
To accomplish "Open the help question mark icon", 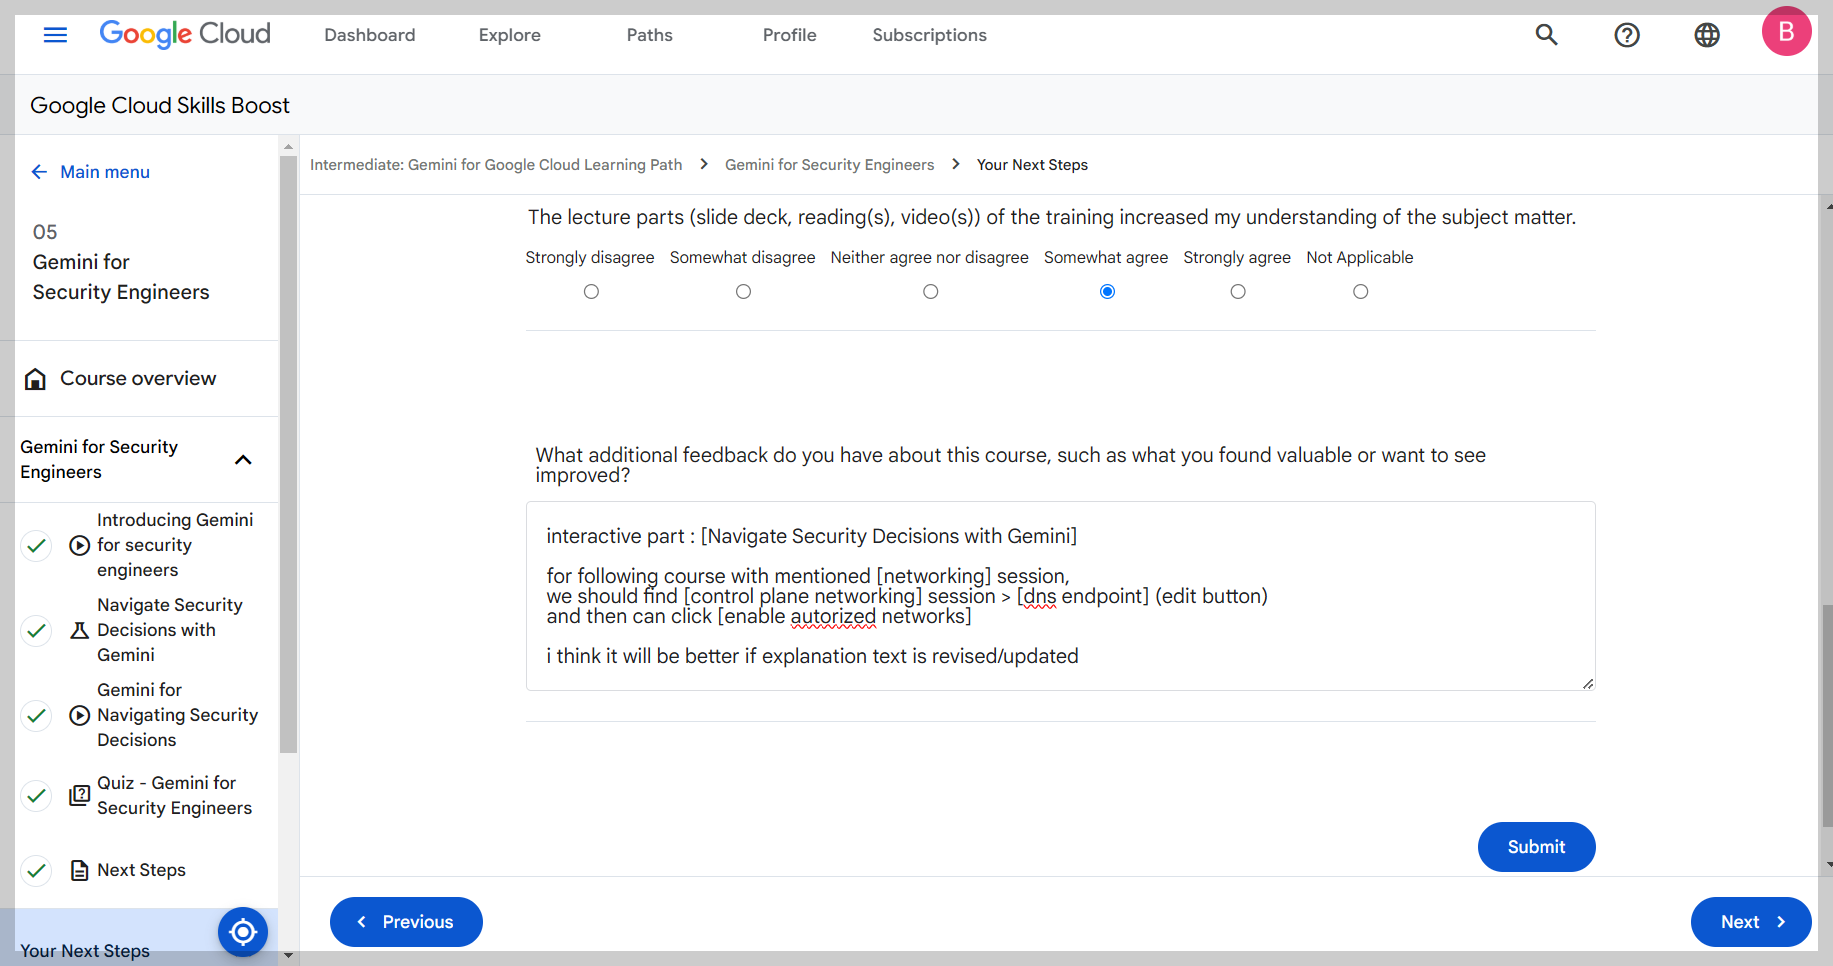I will tap(1627, 35).
